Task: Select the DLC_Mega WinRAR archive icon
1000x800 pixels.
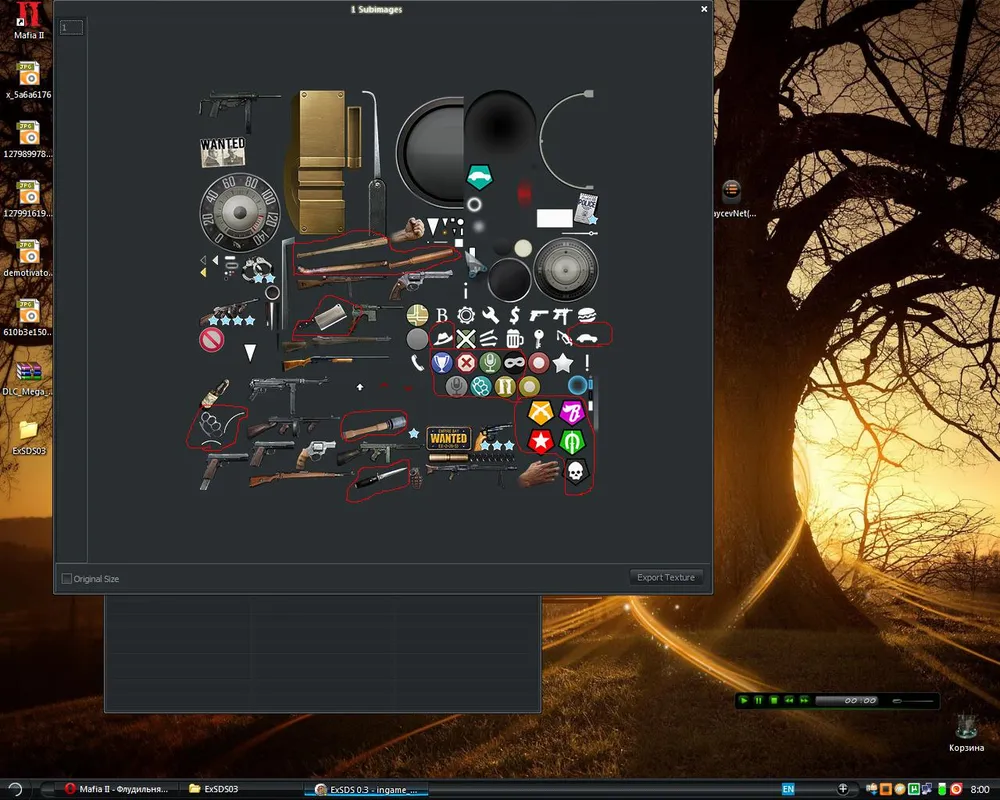Action: coord(28,372)
